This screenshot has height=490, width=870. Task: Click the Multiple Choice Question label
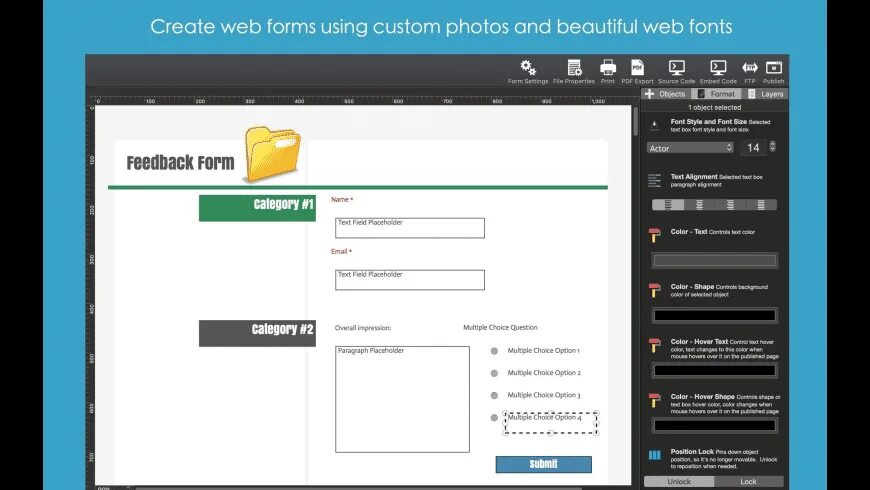coord(500,327)
